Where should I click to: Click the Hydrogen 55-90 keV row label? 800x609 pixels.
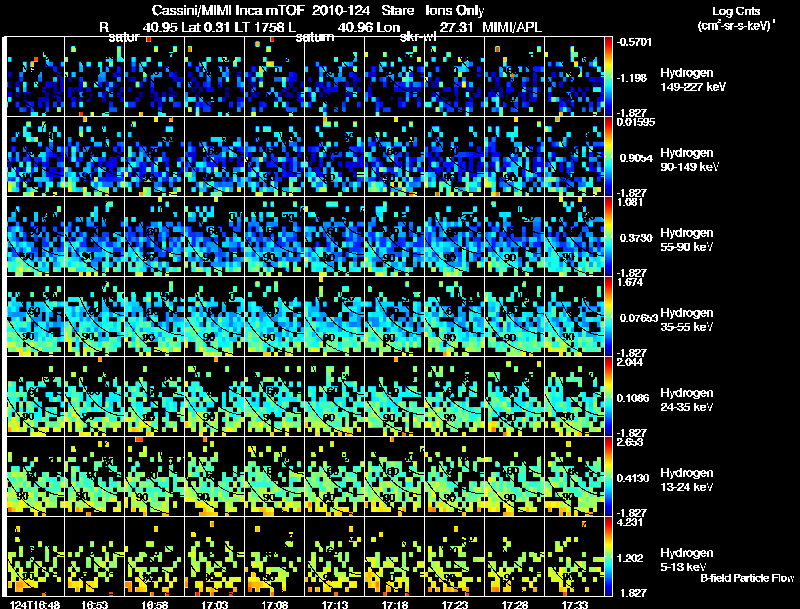[687, 240]
